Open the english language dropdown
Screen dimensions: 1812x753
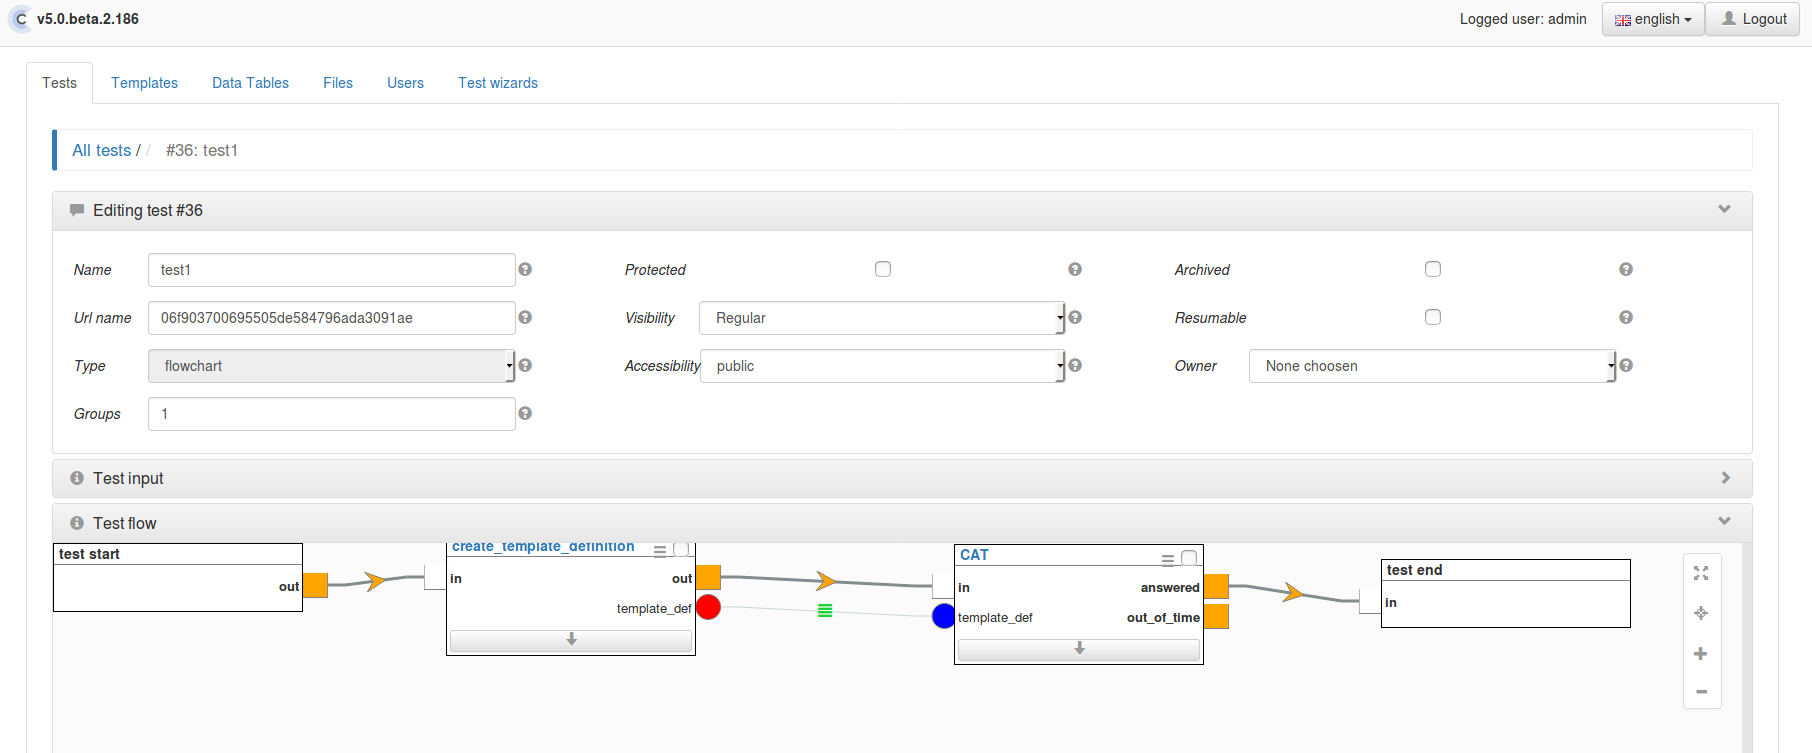tap(1653, 19)
